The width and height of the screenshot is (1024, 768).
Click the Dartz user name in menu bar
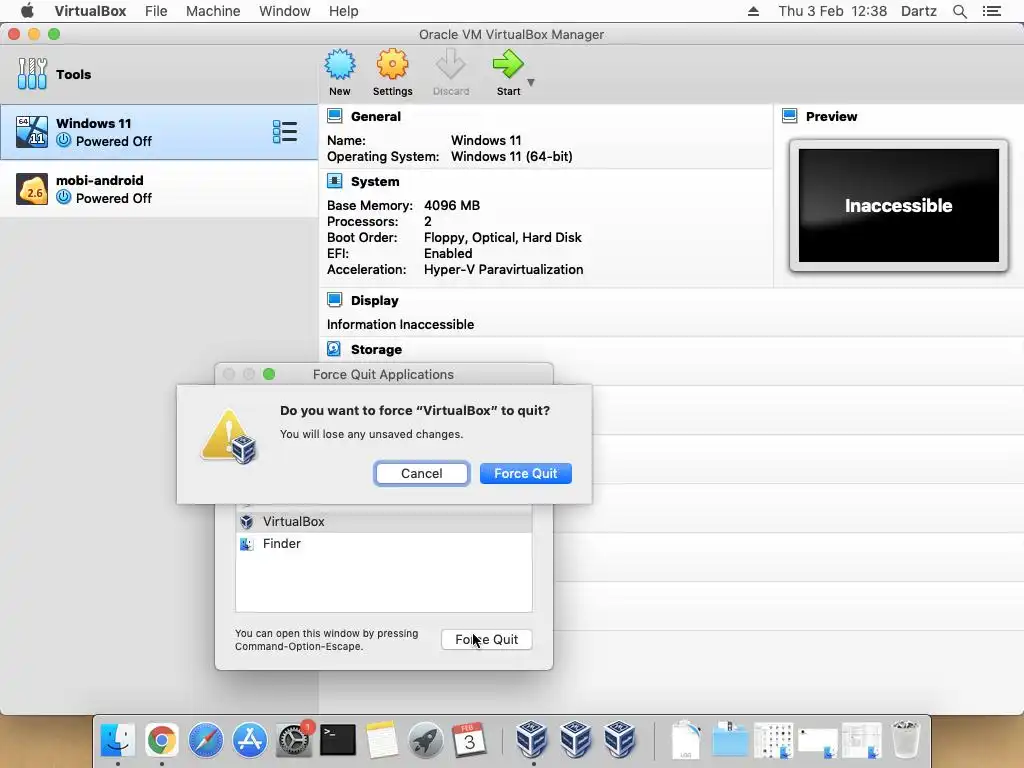tap(918, 11)
